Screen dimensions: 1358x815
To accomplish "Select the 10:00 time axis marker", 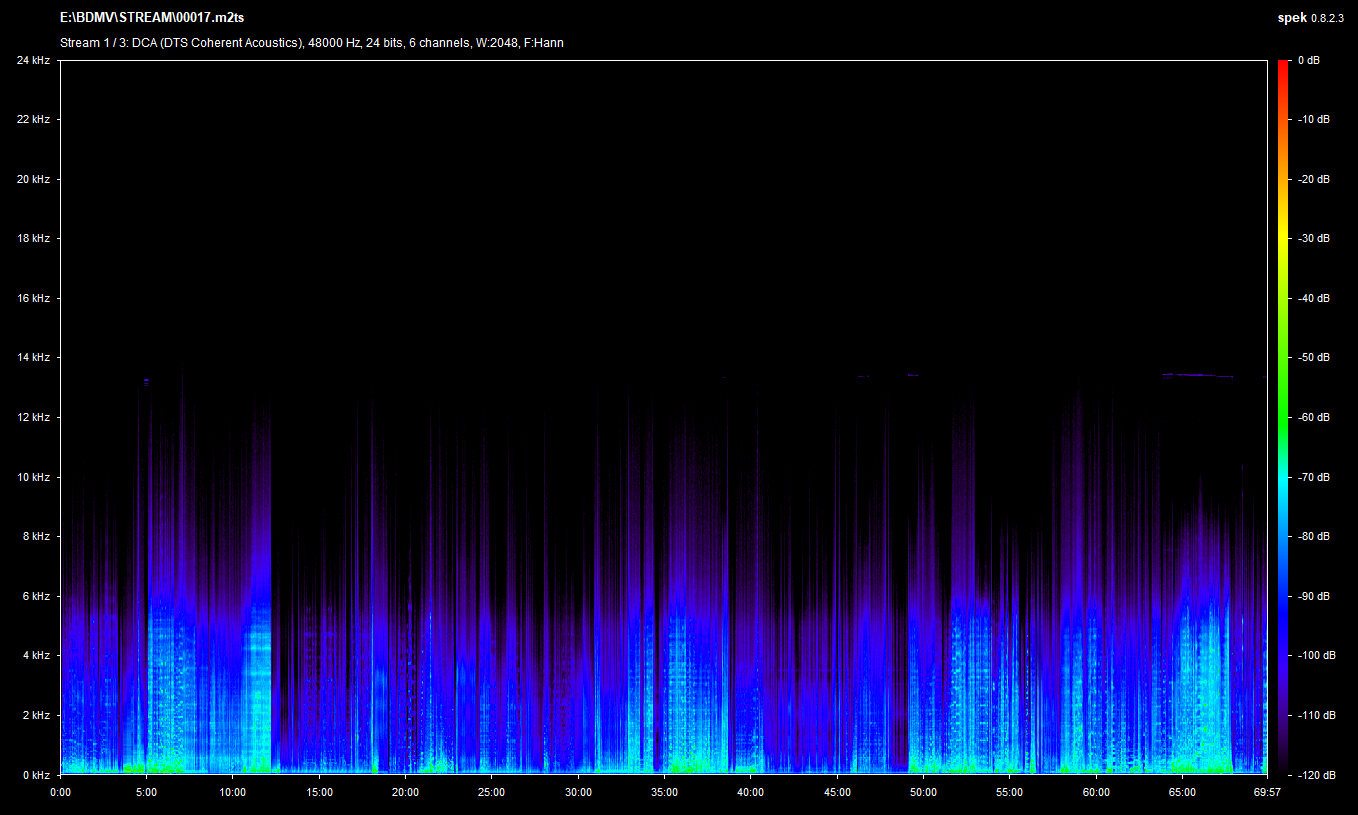I will coord(233,792).
